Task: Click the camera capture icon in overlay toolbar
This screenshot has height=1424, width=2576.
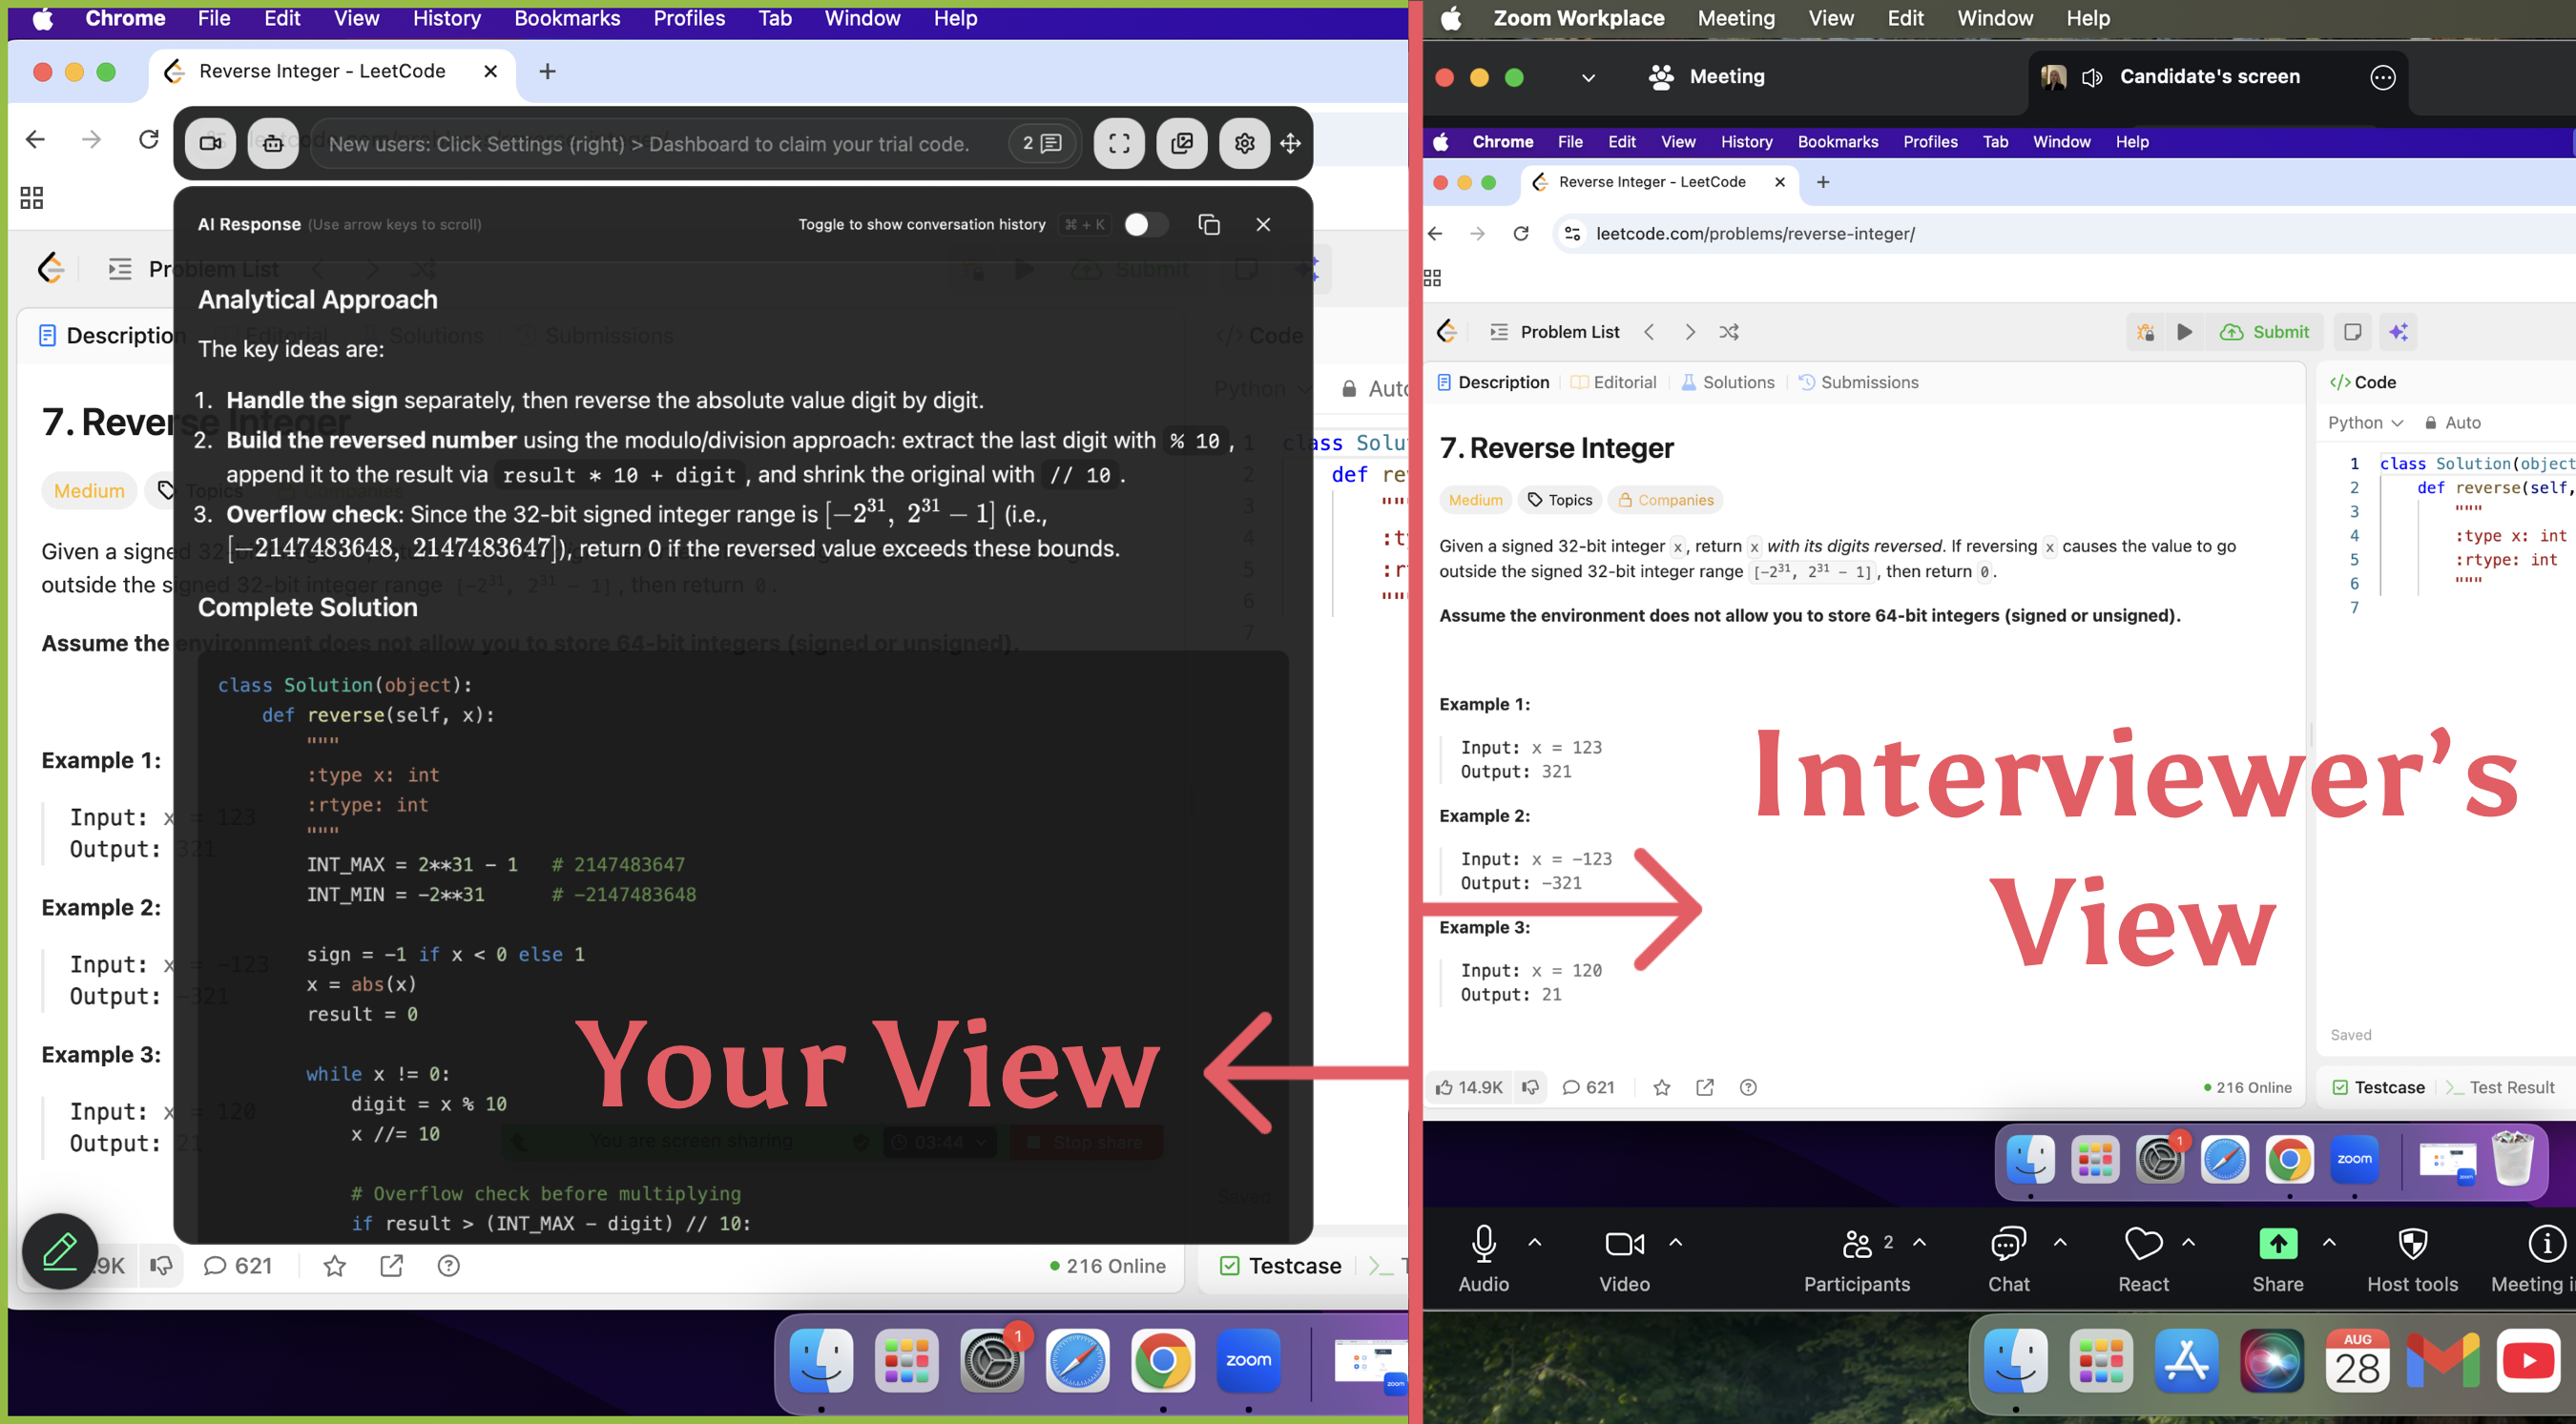Action: pos(210,143)
